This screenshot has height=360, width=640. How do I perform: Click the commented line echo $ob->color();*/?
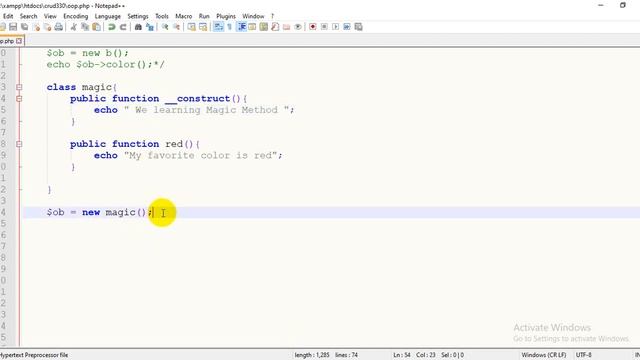[105, 64]
